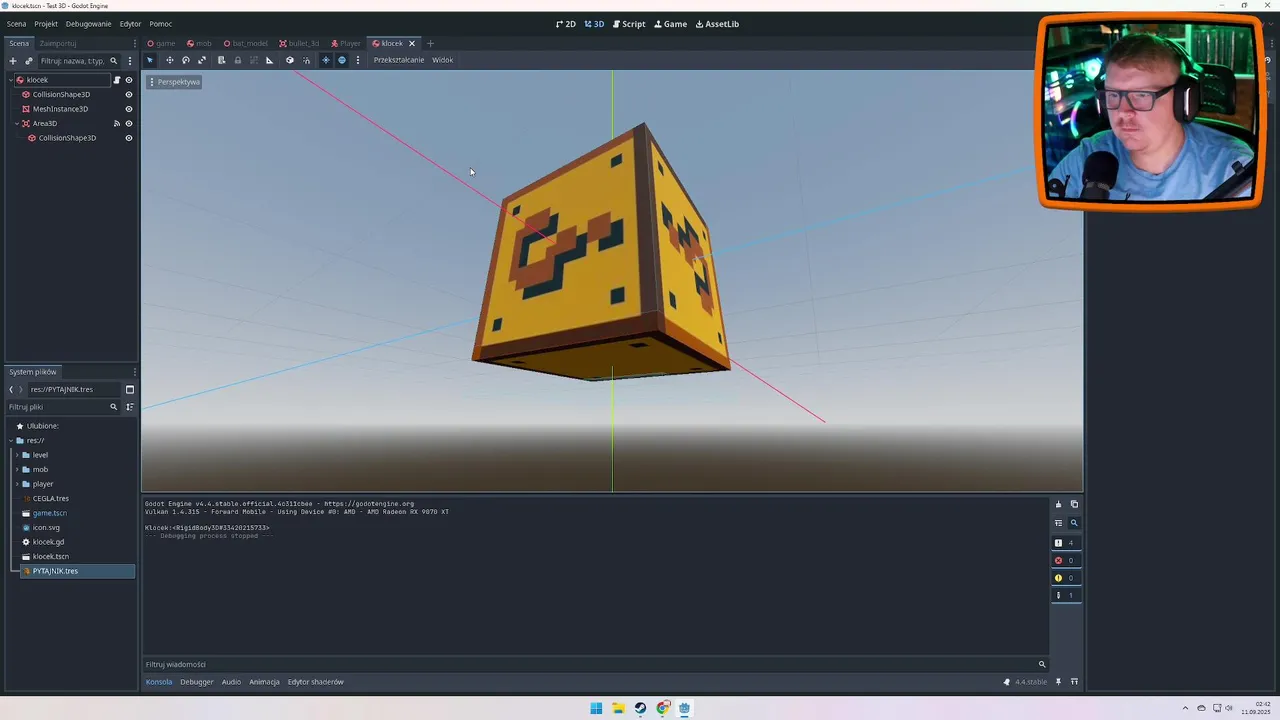The width and height of the screenshot is (1280, 720).
Task: Toggle file system split mode icon
Action: pyautogui.click(x=129, y=390)
